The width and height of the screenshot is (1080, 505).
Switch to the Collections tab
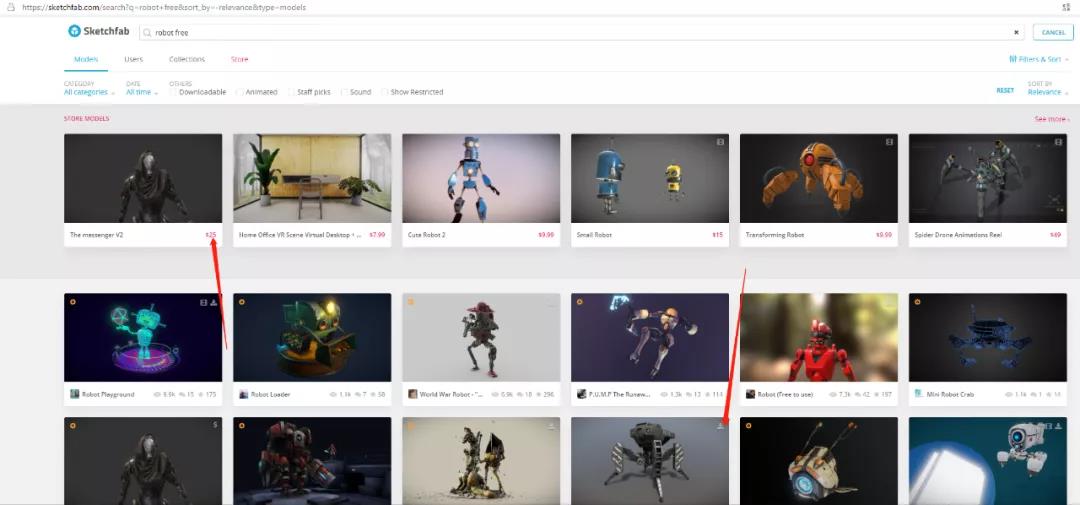[x=187, y=59]
